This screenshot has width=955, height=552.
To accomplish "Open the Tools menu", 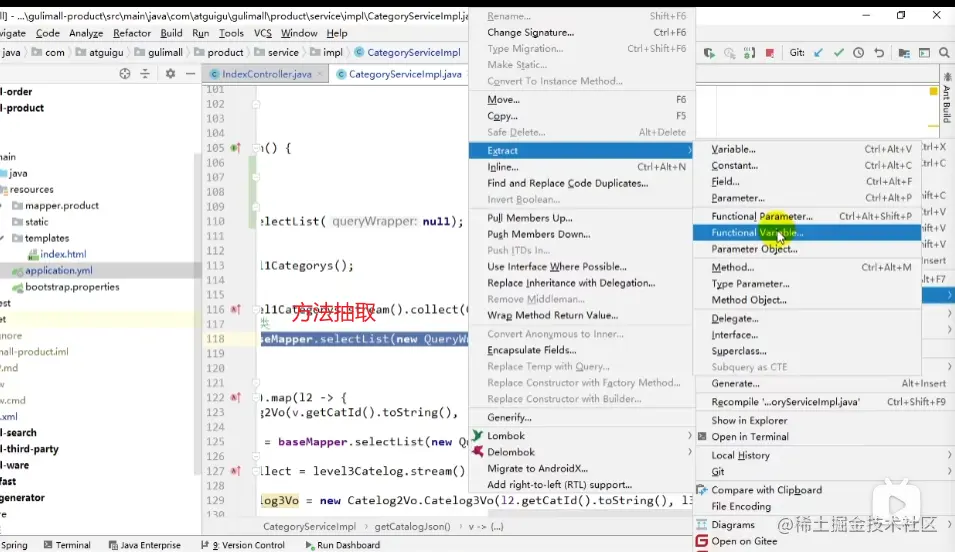I will point(231,33).
